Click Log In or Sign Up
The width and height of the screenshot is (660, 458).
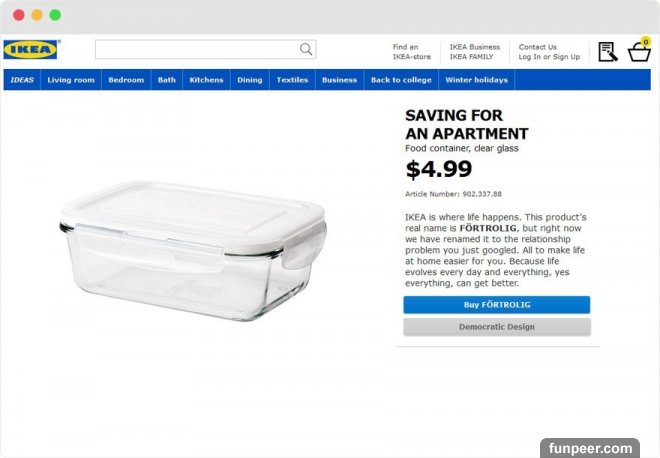[549, 57]
